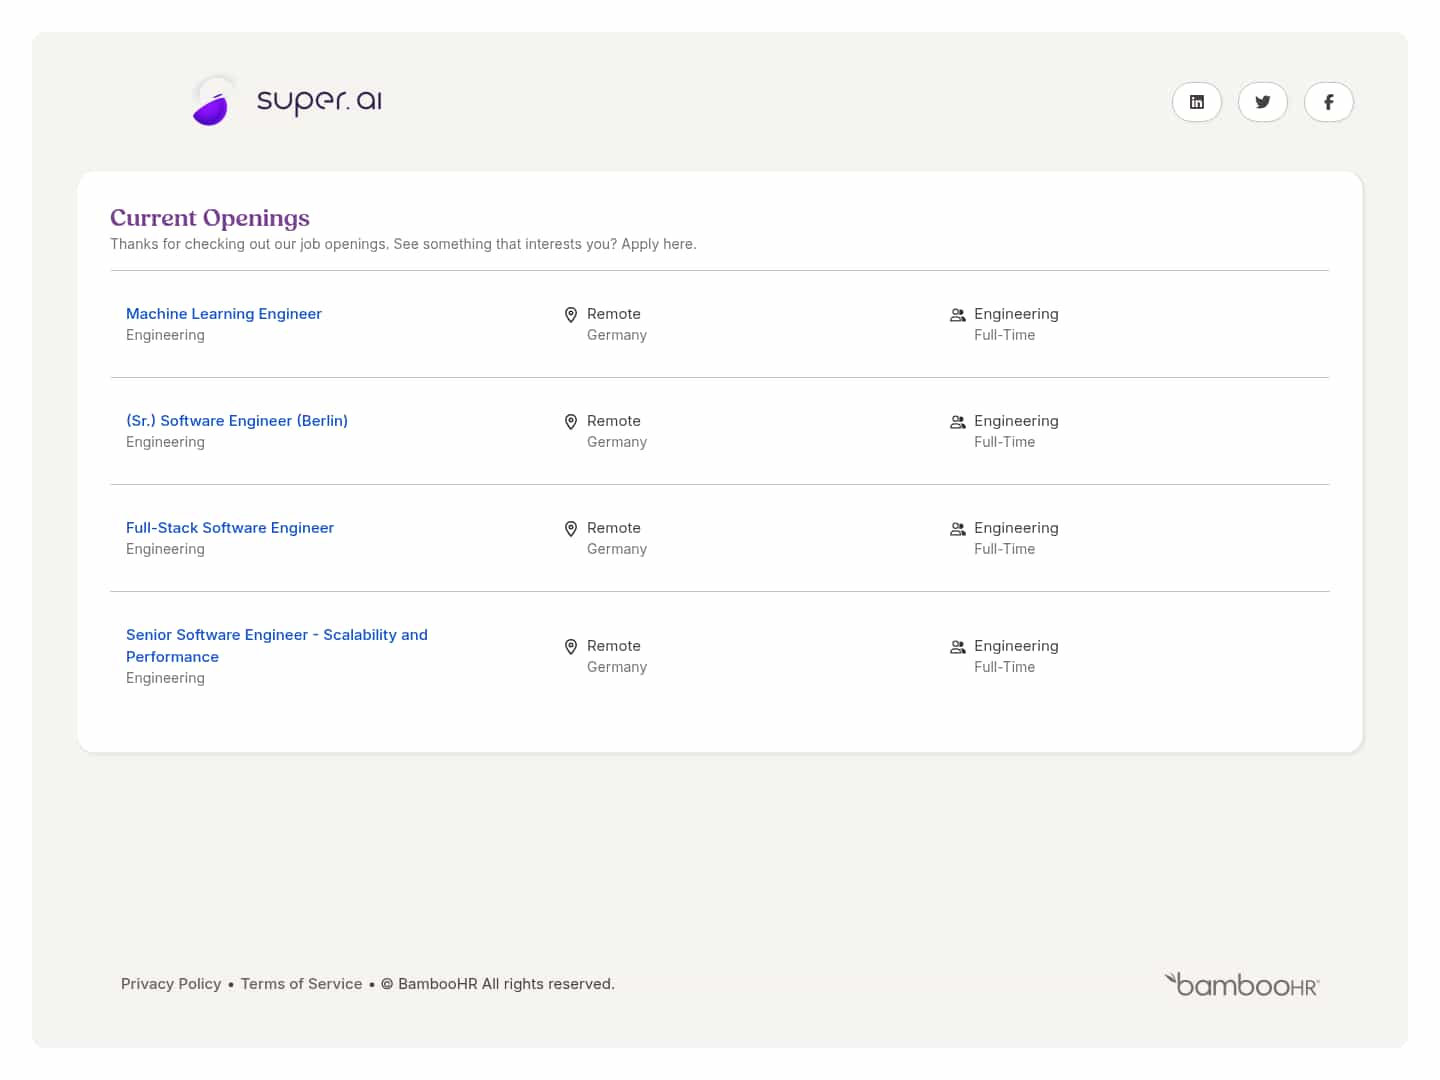Go to Terms of Service
This screenshot has height=1080, width=1440.
click(301, 984)
